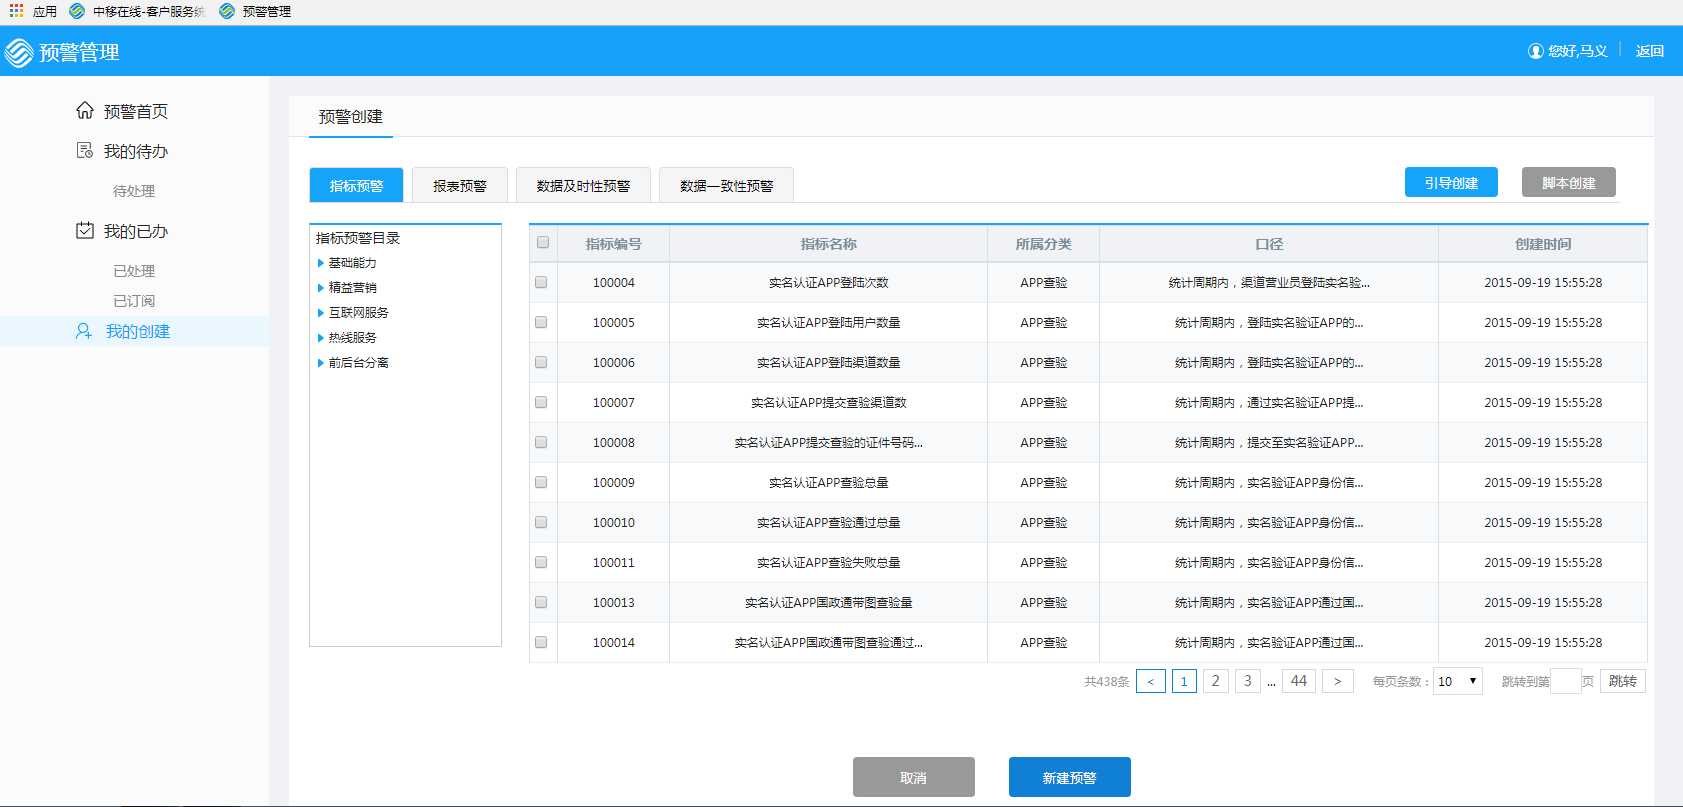Click the 指标编号 column header
Viewport: 1683px width, 807px height.
point(613,244)
